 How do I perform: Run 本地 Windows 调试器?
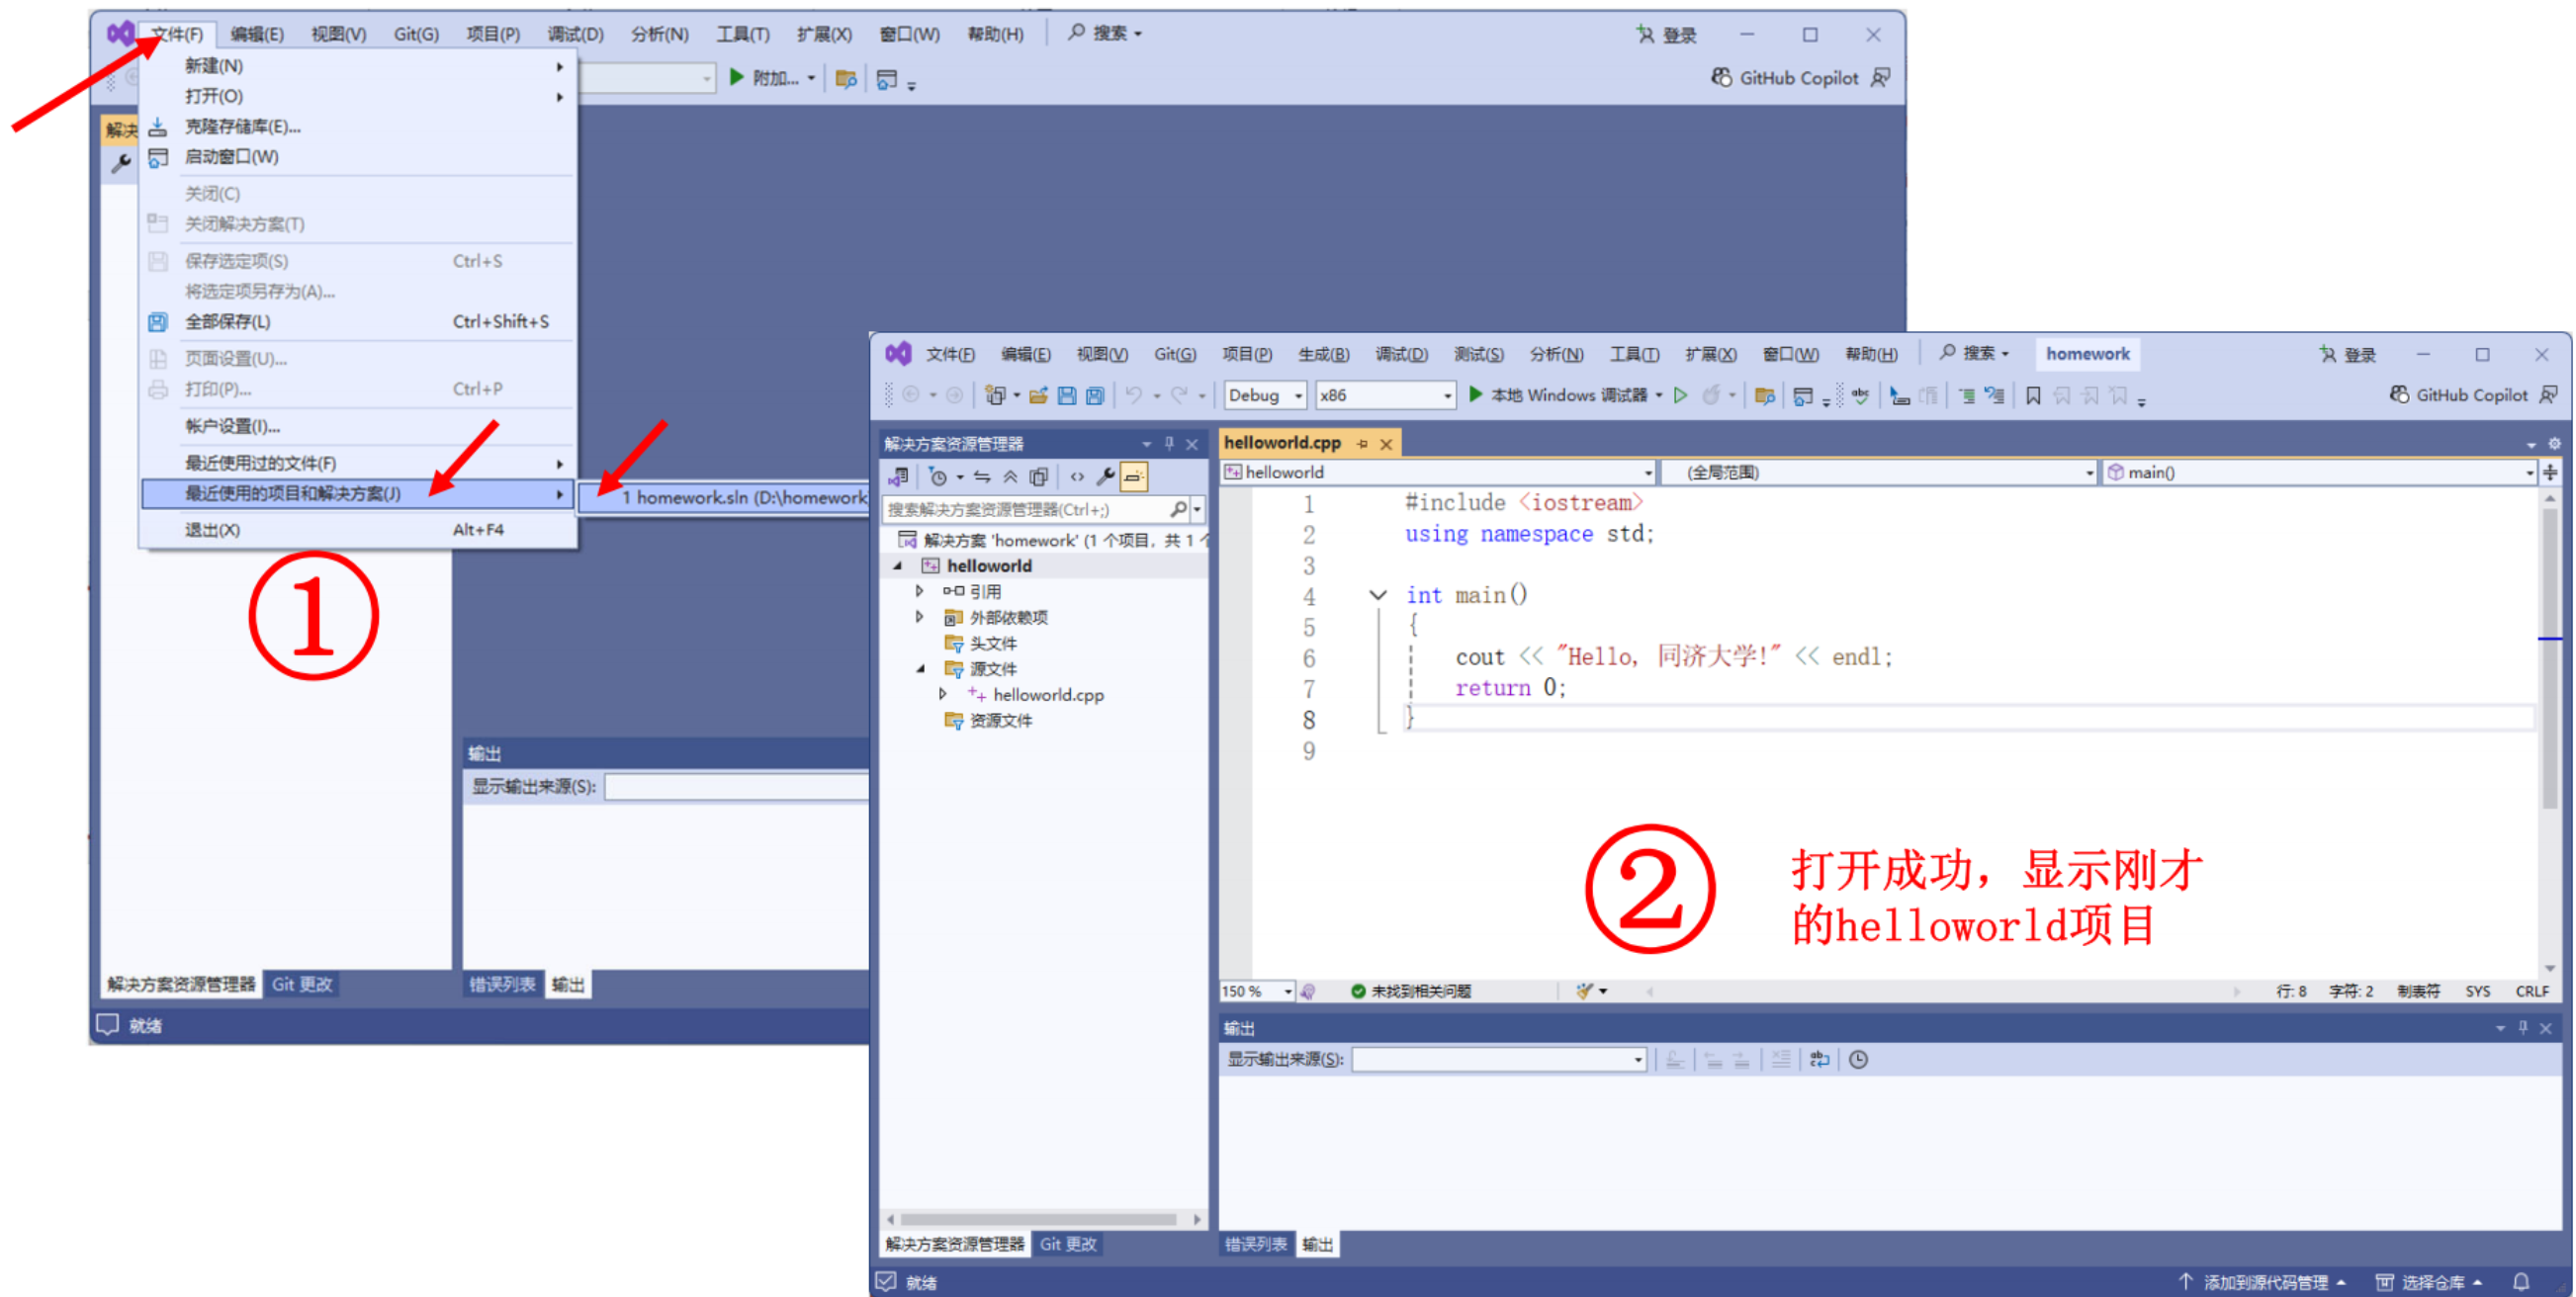(1558, 396)
